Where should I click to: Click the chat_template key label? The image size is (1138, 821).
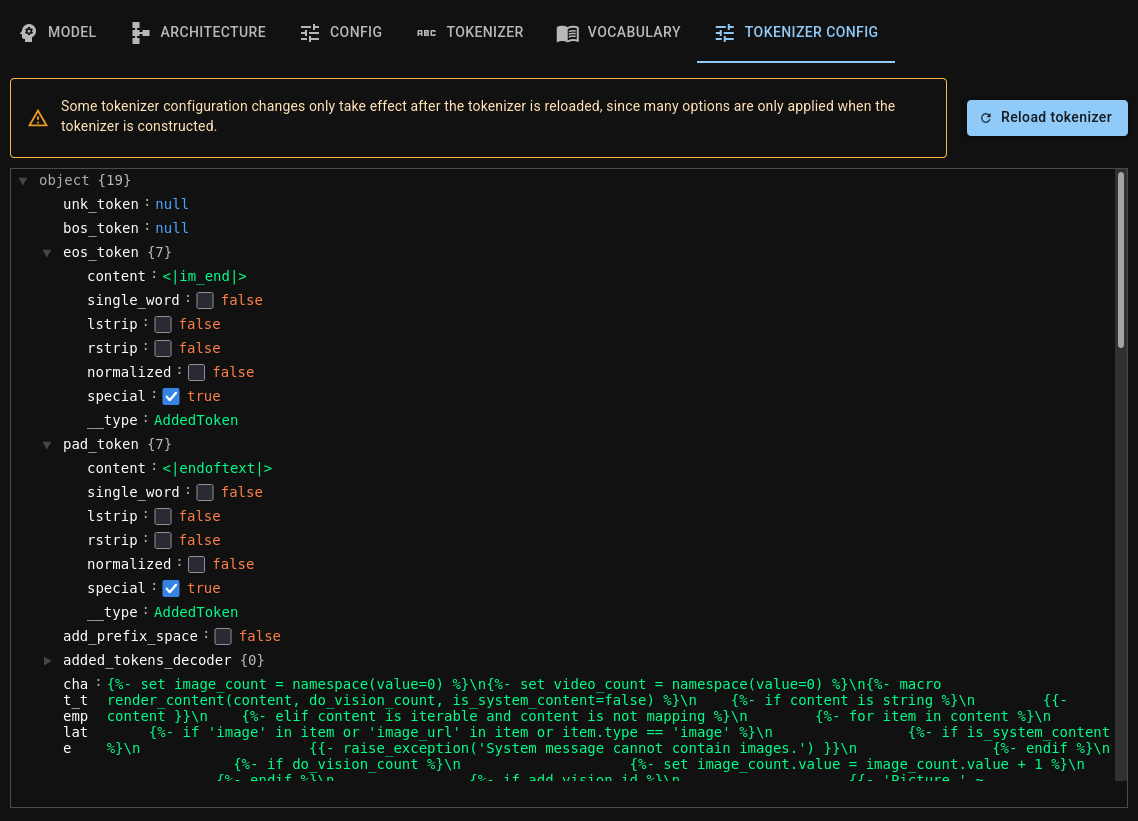coord(75,716)
